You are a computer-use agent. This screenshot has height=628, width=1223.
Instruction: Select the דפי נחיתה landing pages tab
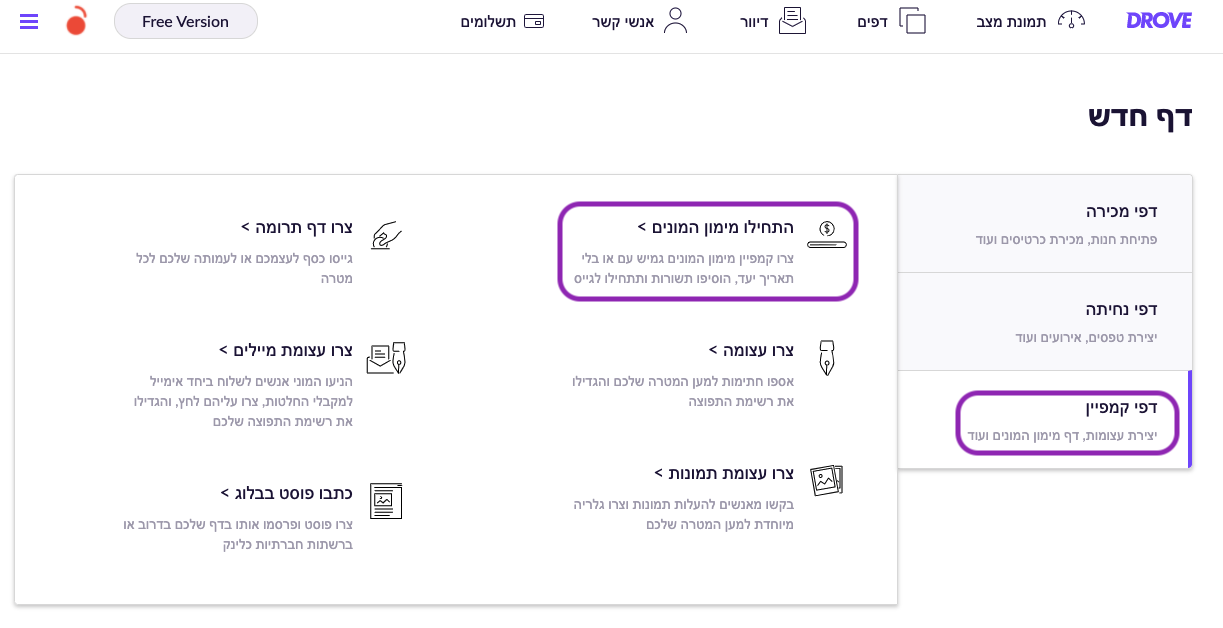tap(1045, 322)
